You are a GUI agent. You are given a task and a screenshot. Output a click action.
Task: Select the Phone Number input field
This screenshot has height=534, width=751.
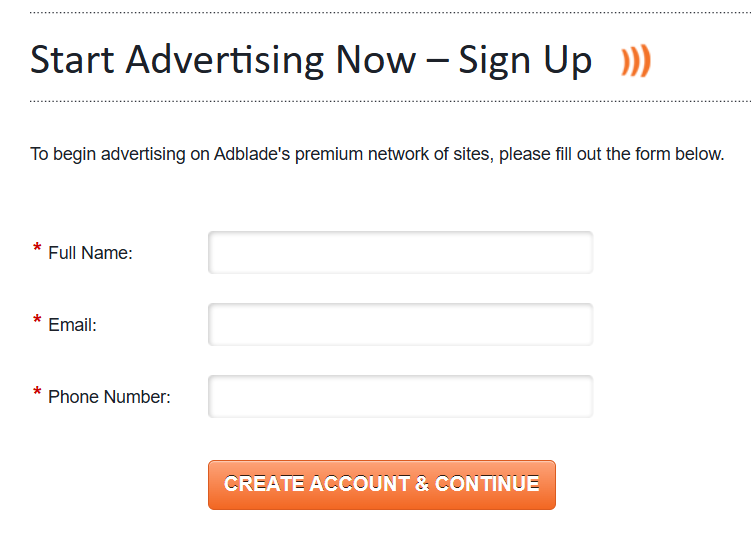coord(400,396)
